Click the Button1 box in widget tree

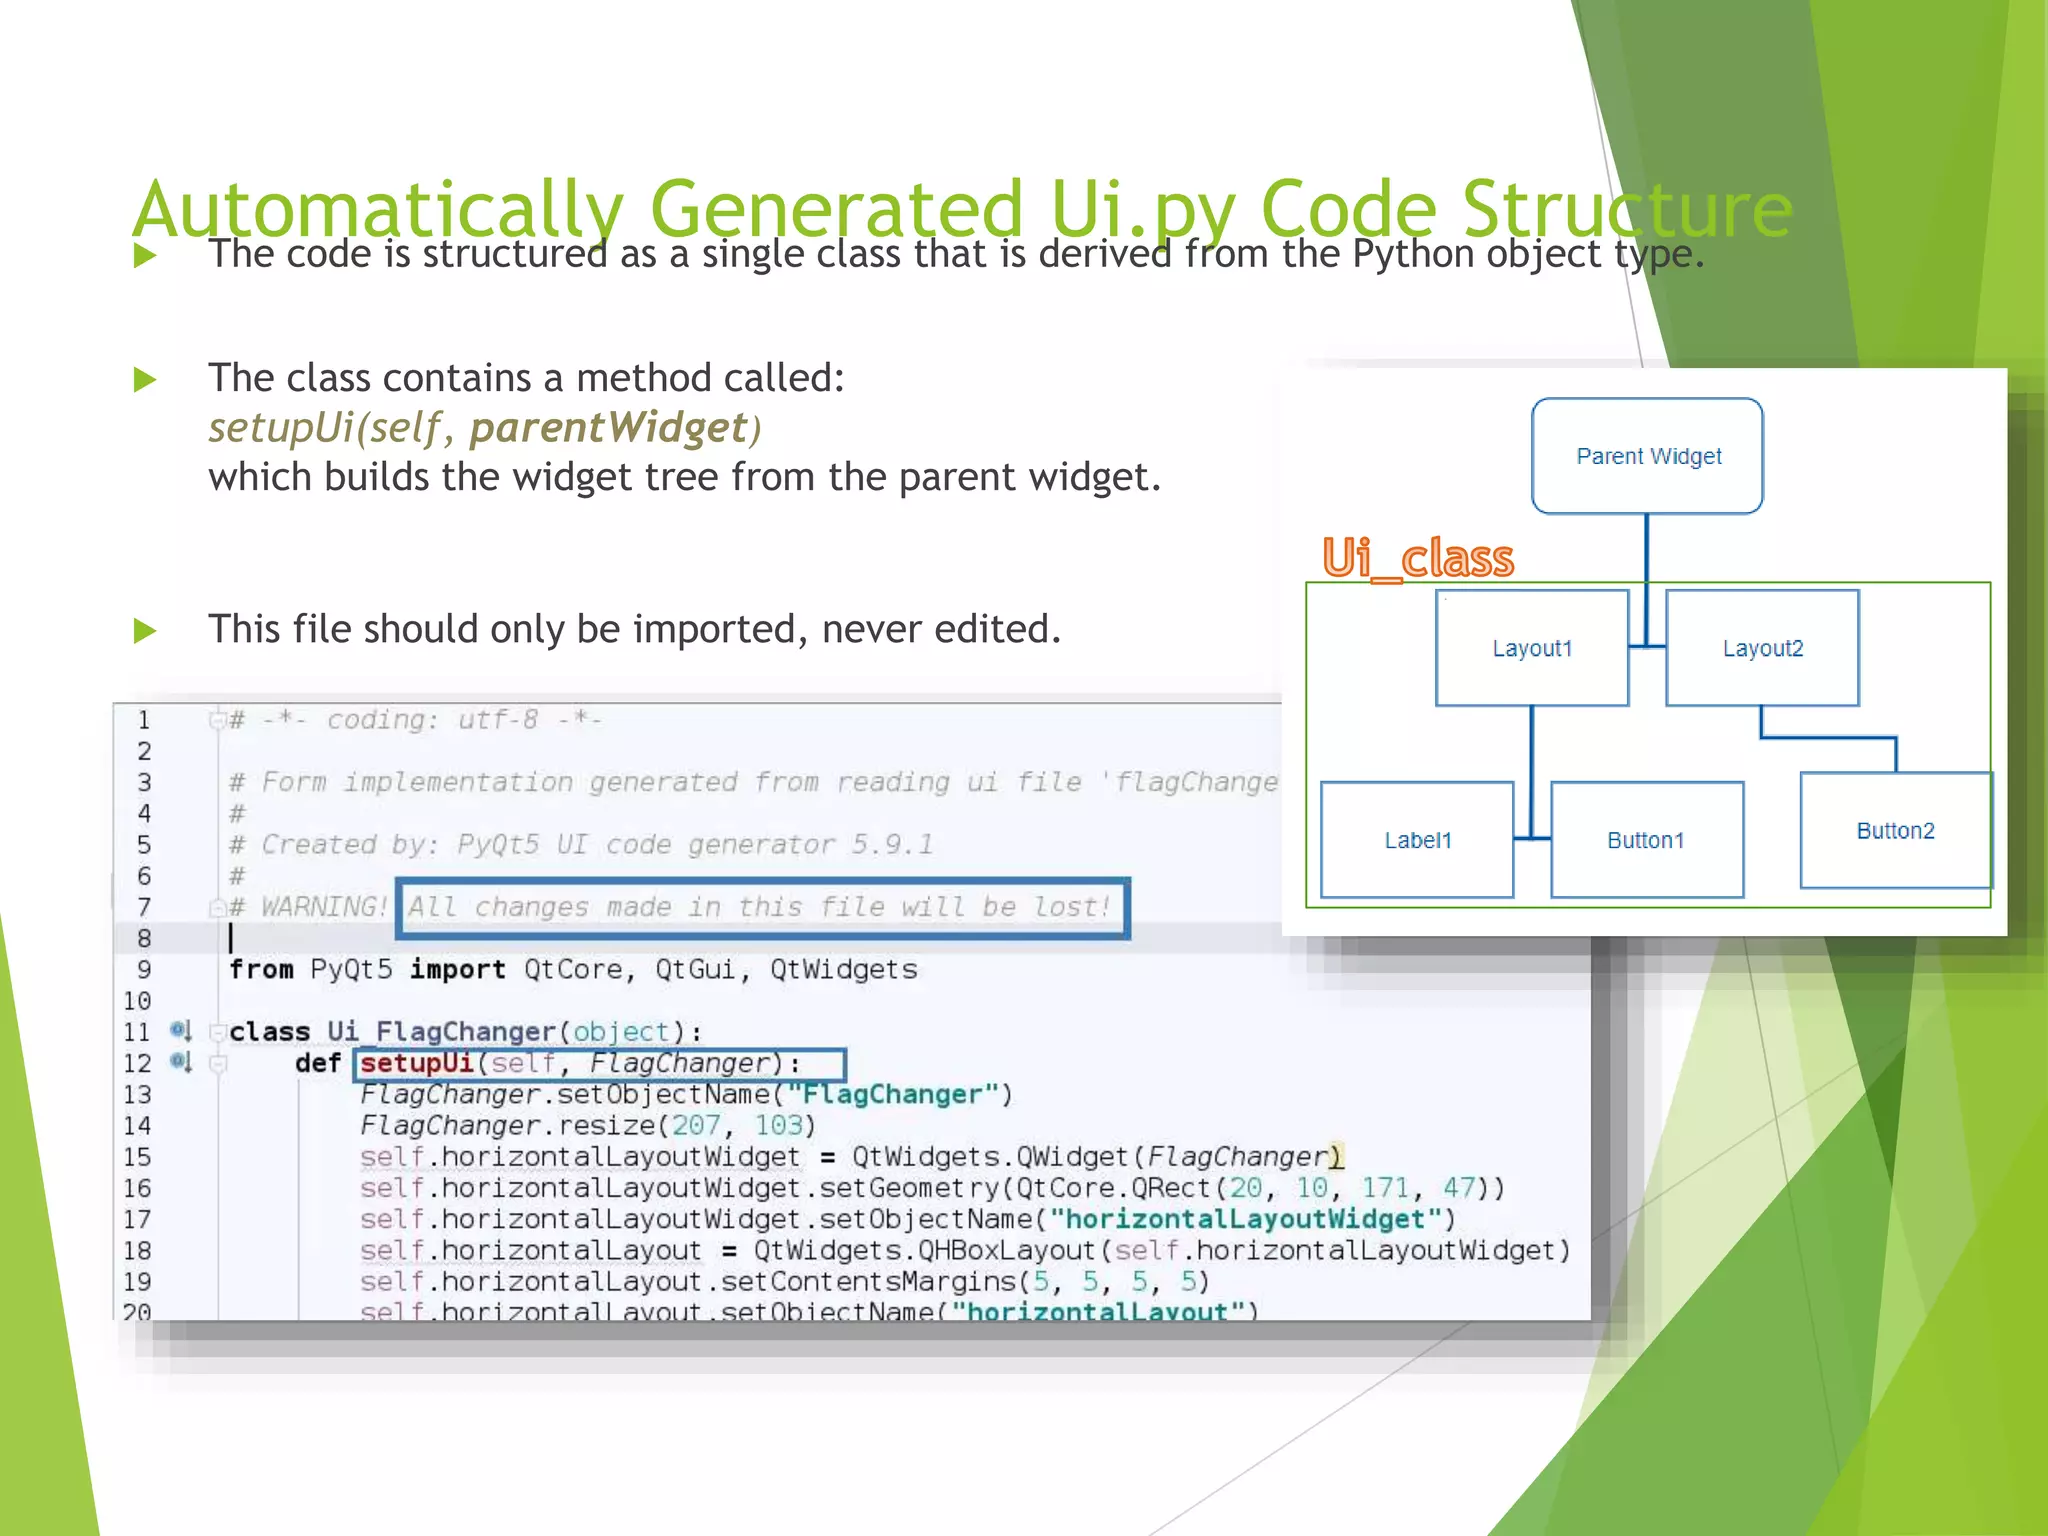pyautogui.click(x=1646, y=840)
